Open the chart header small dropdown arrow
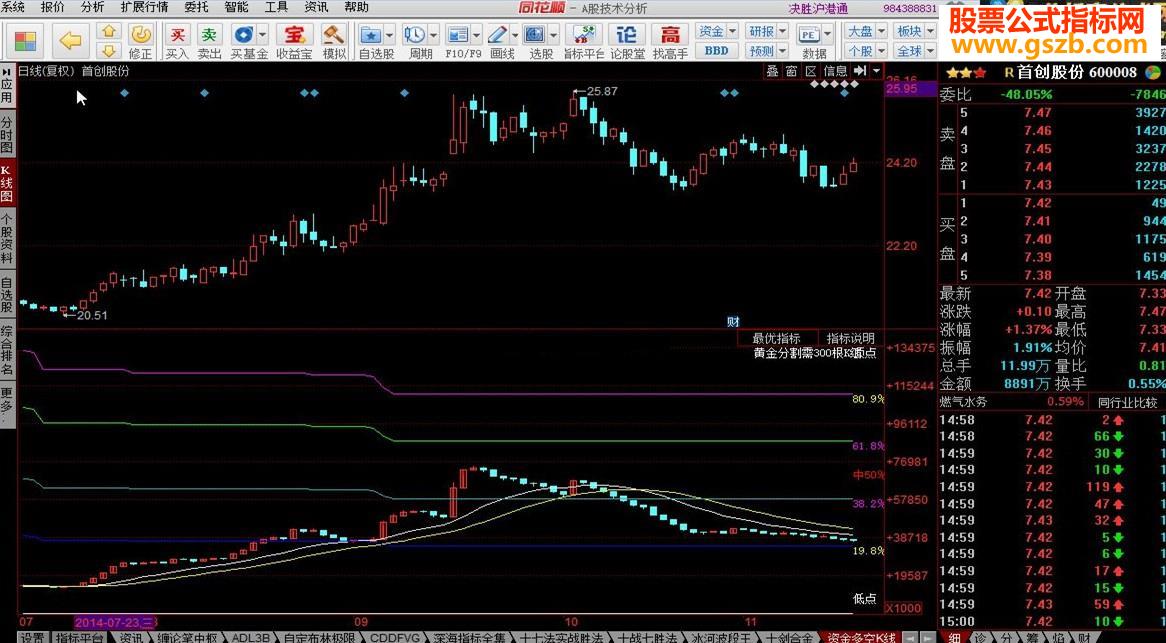 point(877,71)
